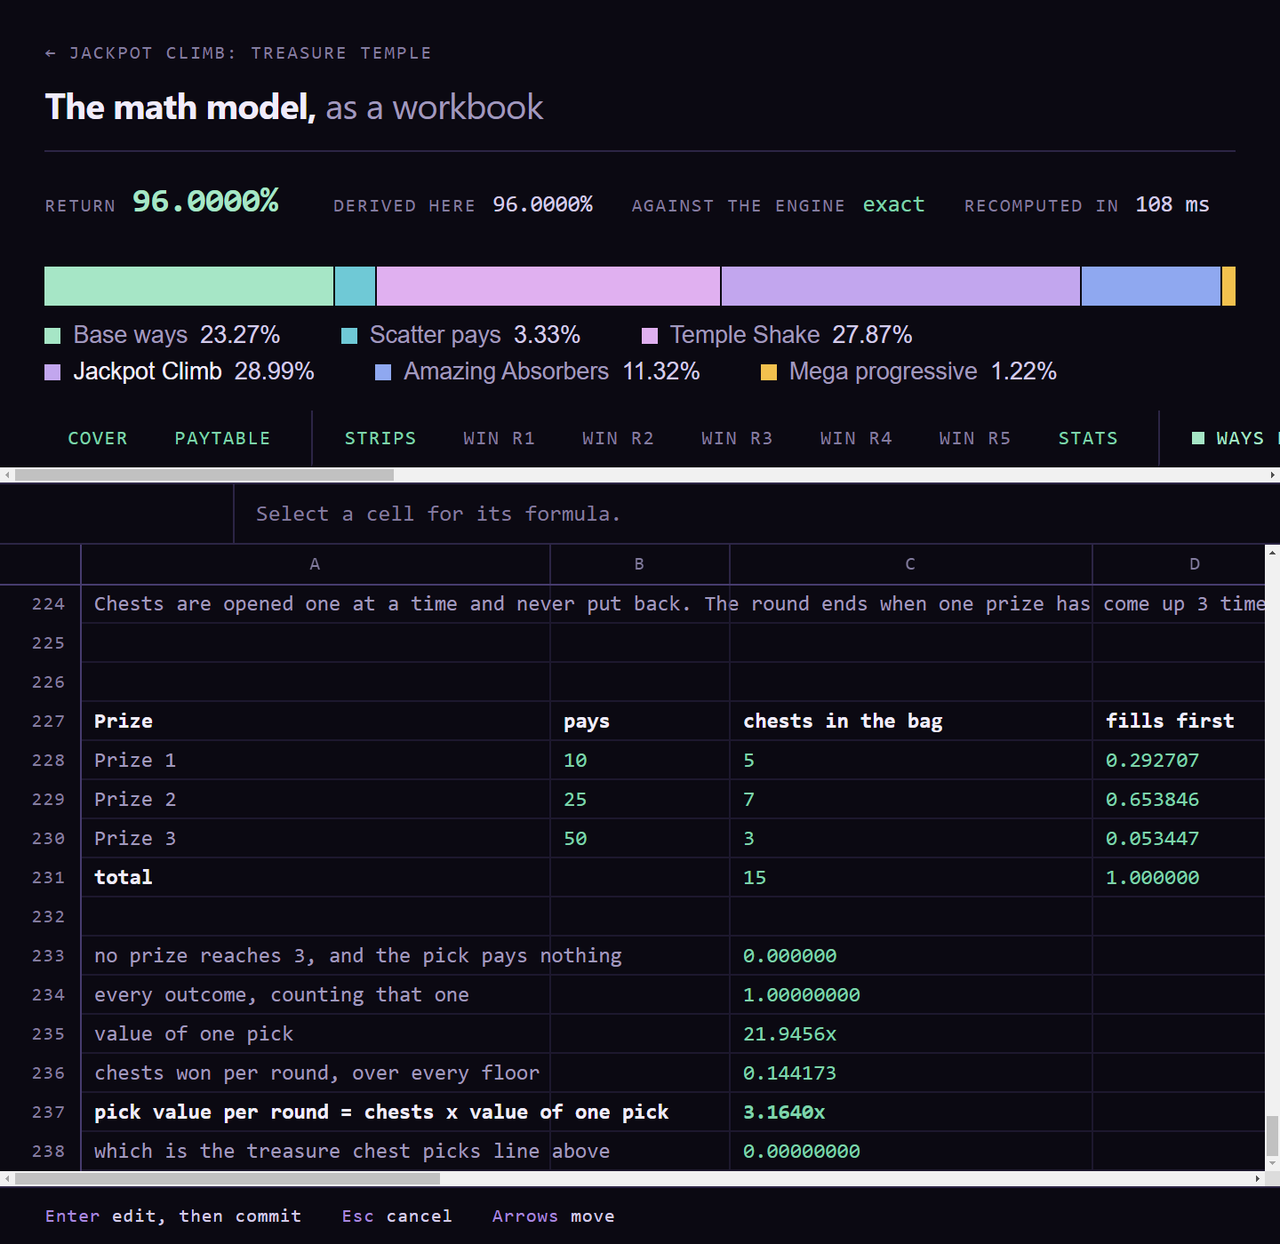Select the value of one pick 21.9456x
Image resolution: width=1280 pixels, height=1244 pixels.
911,1034
